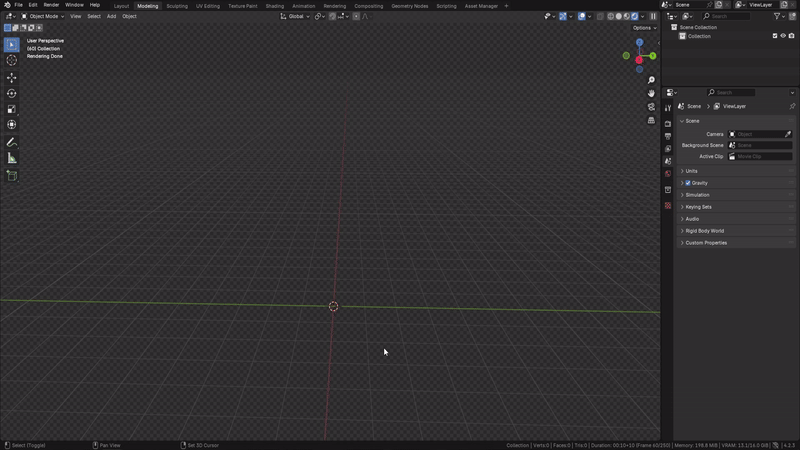Switch to the Shading workspace tab

pos(274,6)
